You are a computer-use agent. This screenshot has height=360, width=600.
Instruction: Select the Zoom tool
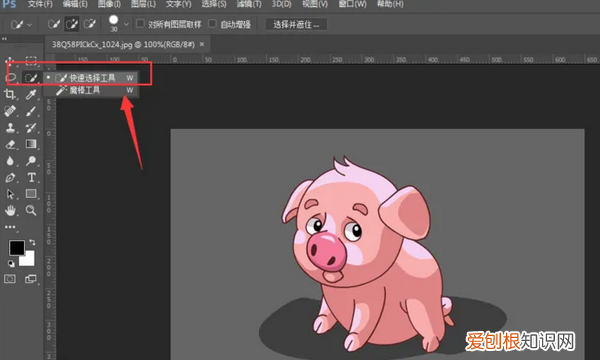tap(31, 210)
